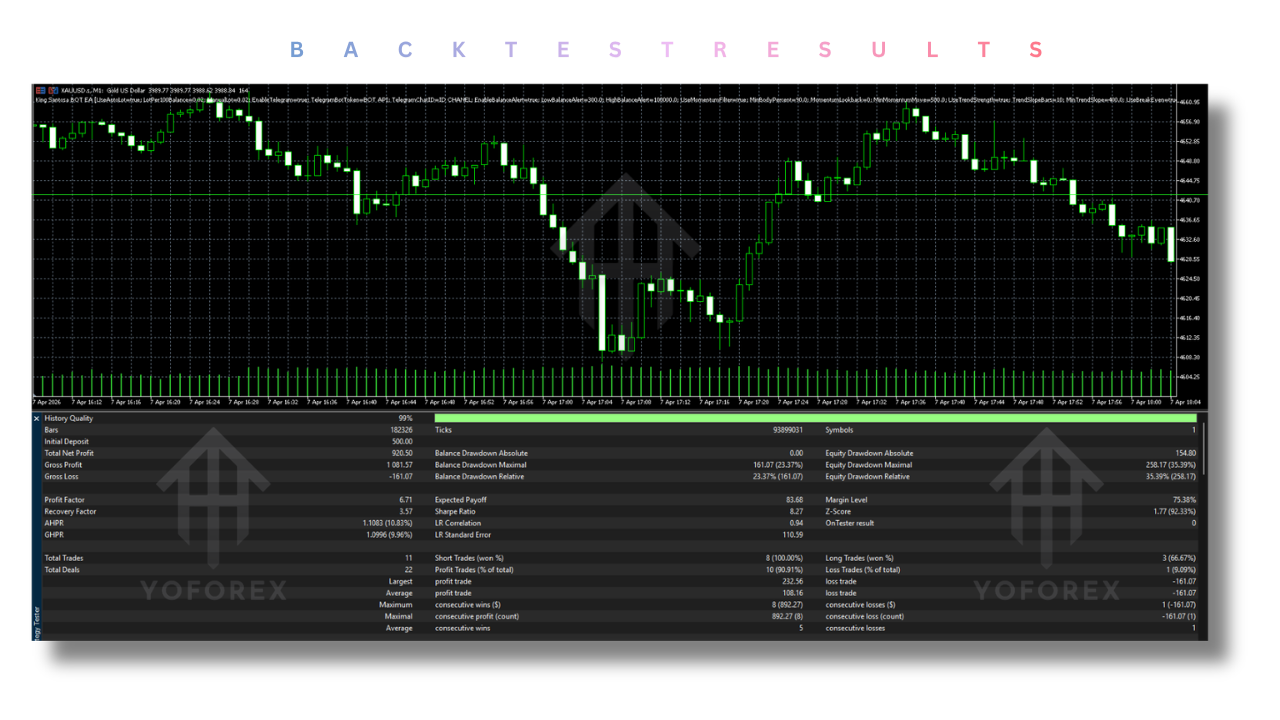1280x720 pixels.
Task: Click the 'Equity Drawdown Relative' label
Action: [x=868, y=477]
